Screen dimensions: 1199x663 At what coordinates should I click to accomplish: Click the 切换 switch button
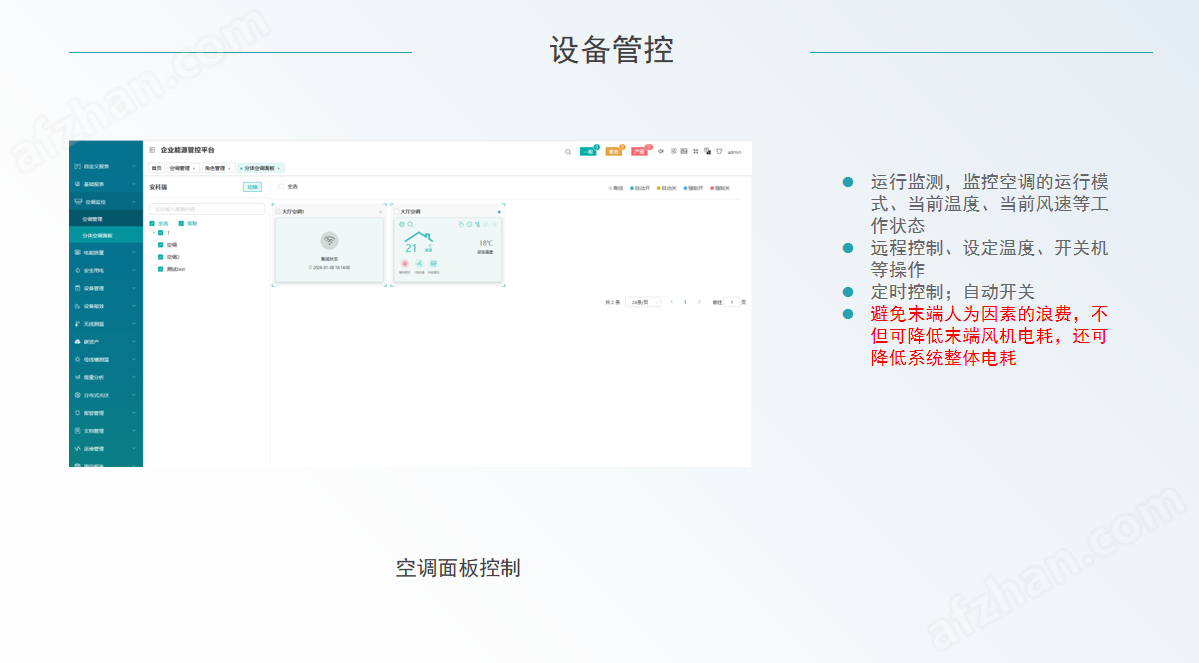252,187
